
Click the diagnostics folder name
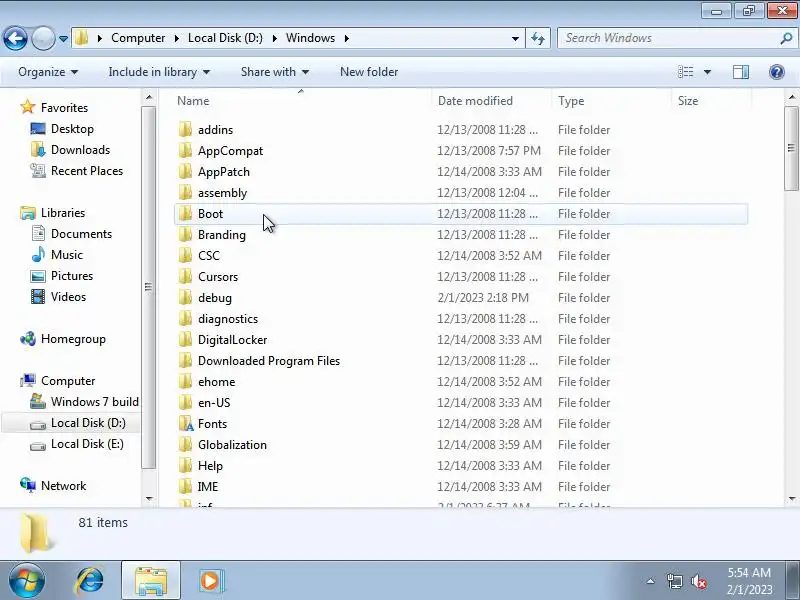pos(228,319)
